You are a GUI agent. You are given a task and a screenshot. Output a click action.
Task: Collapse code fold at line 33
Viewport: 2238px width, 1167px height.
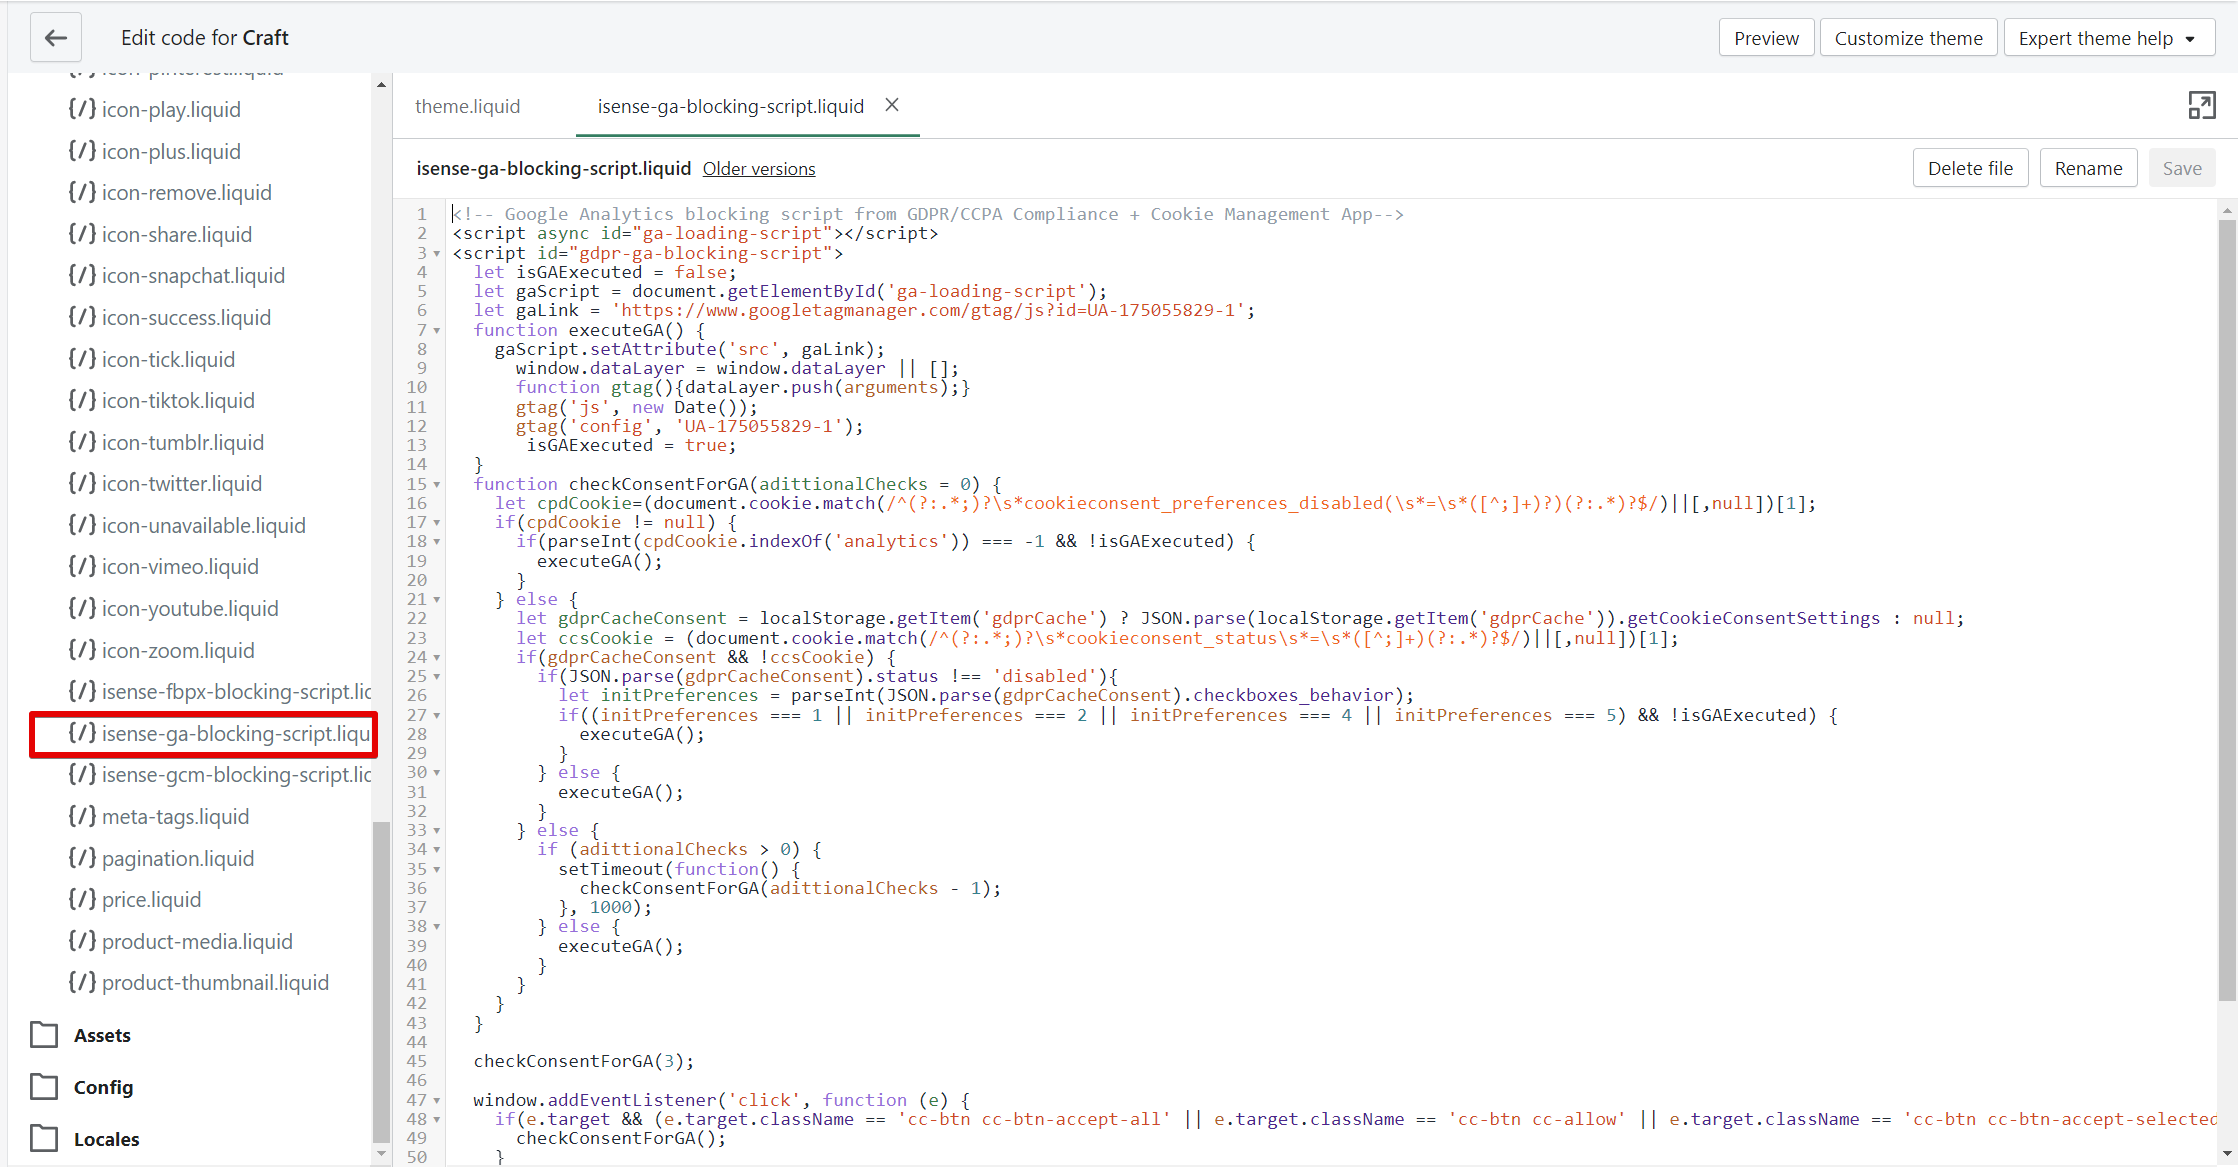click(x=437, y=831)
